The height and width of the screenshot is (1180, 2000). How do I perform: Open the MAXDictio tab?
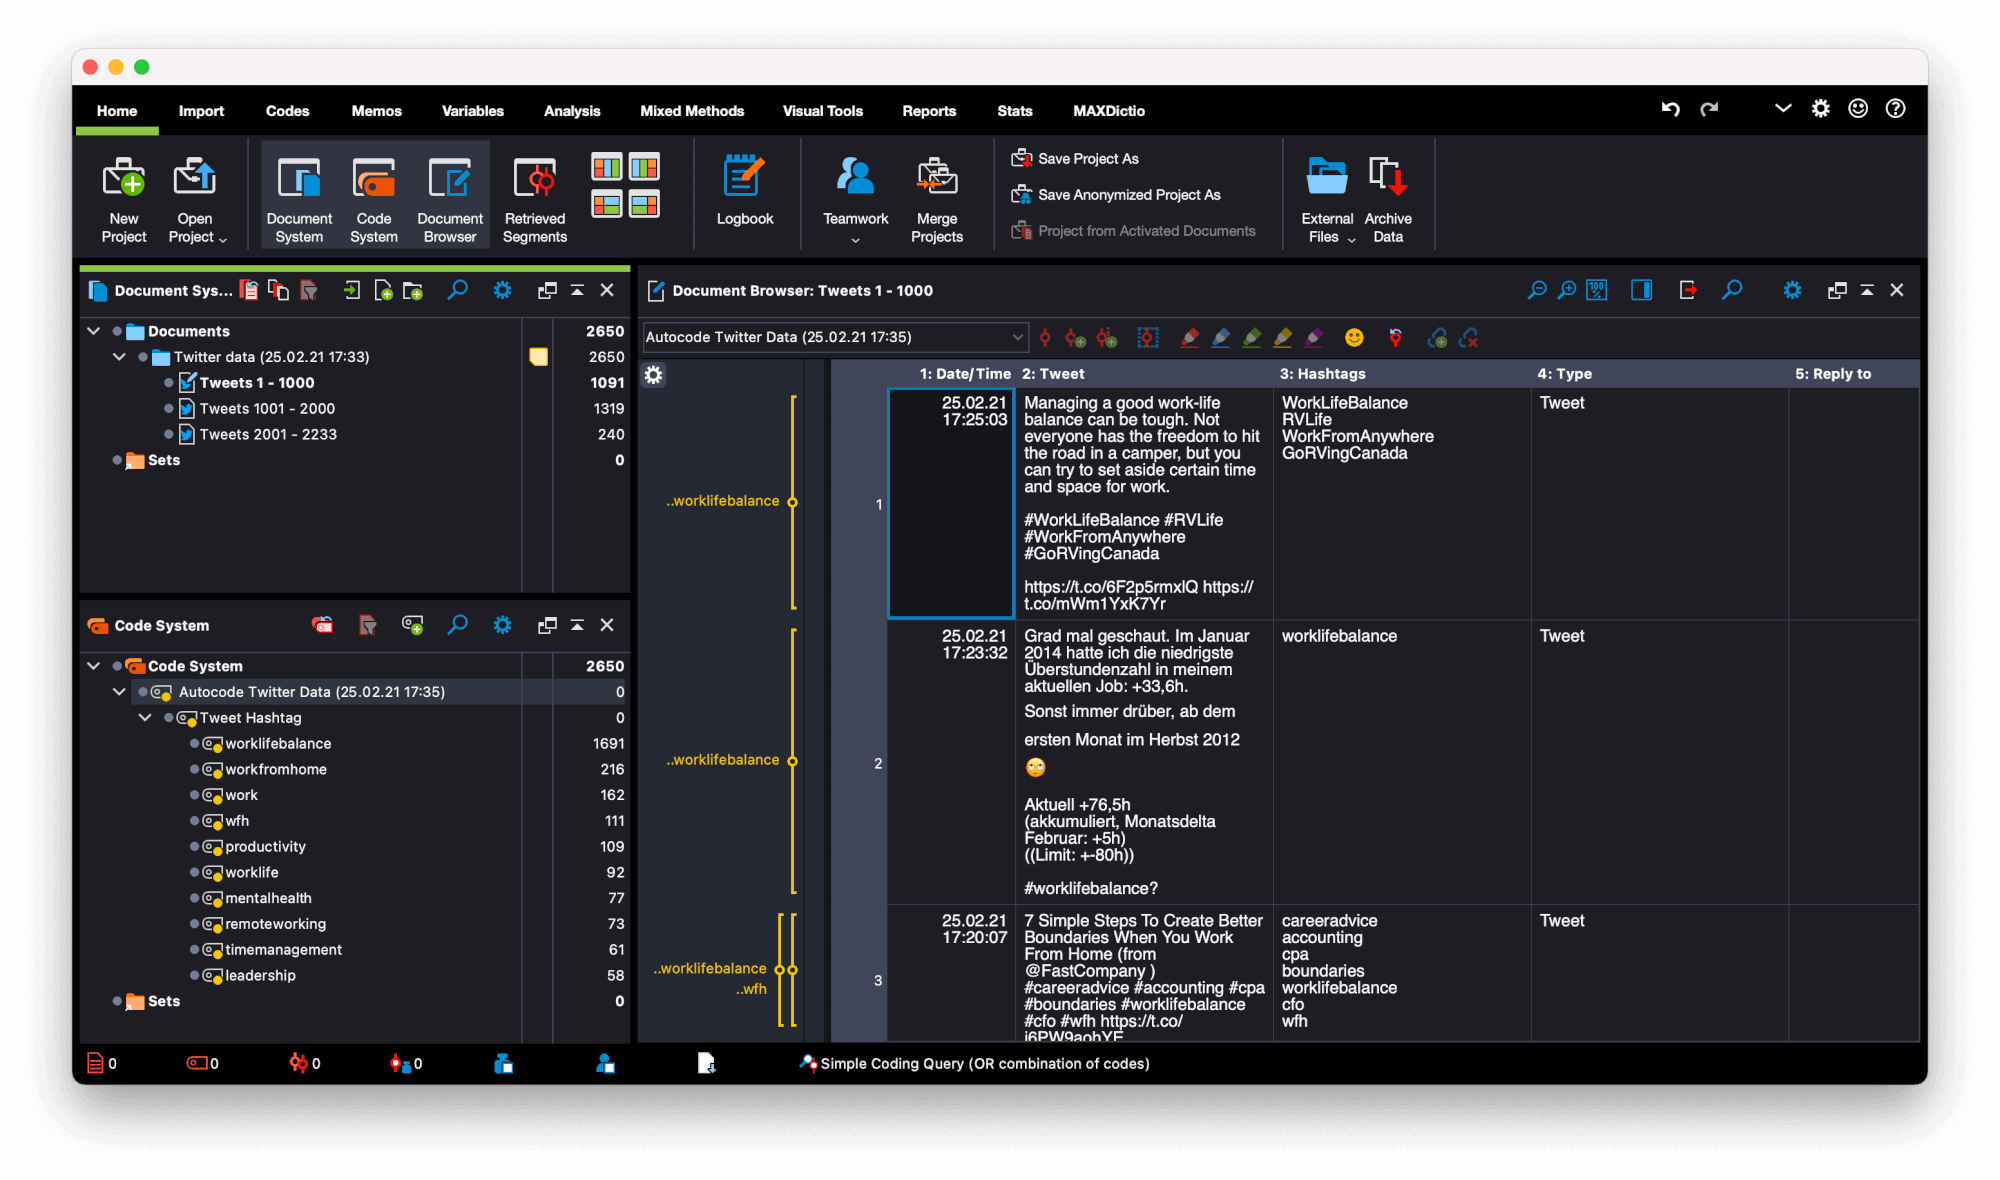pos(1108,111)
